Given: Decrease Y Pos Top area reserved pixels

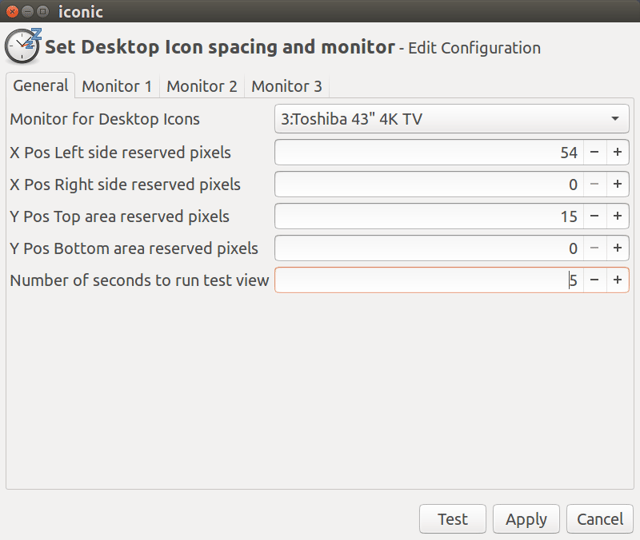Looking at the screenshot, I should (x=595, y=216).
